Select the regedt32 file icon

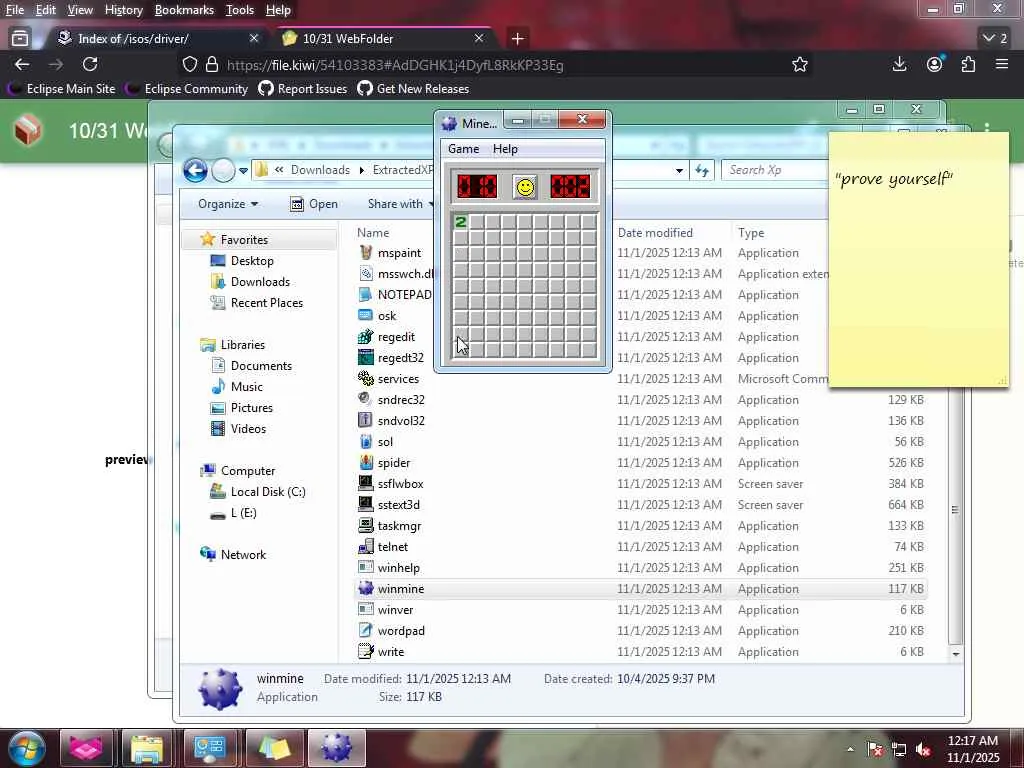(x=366, y=357)
